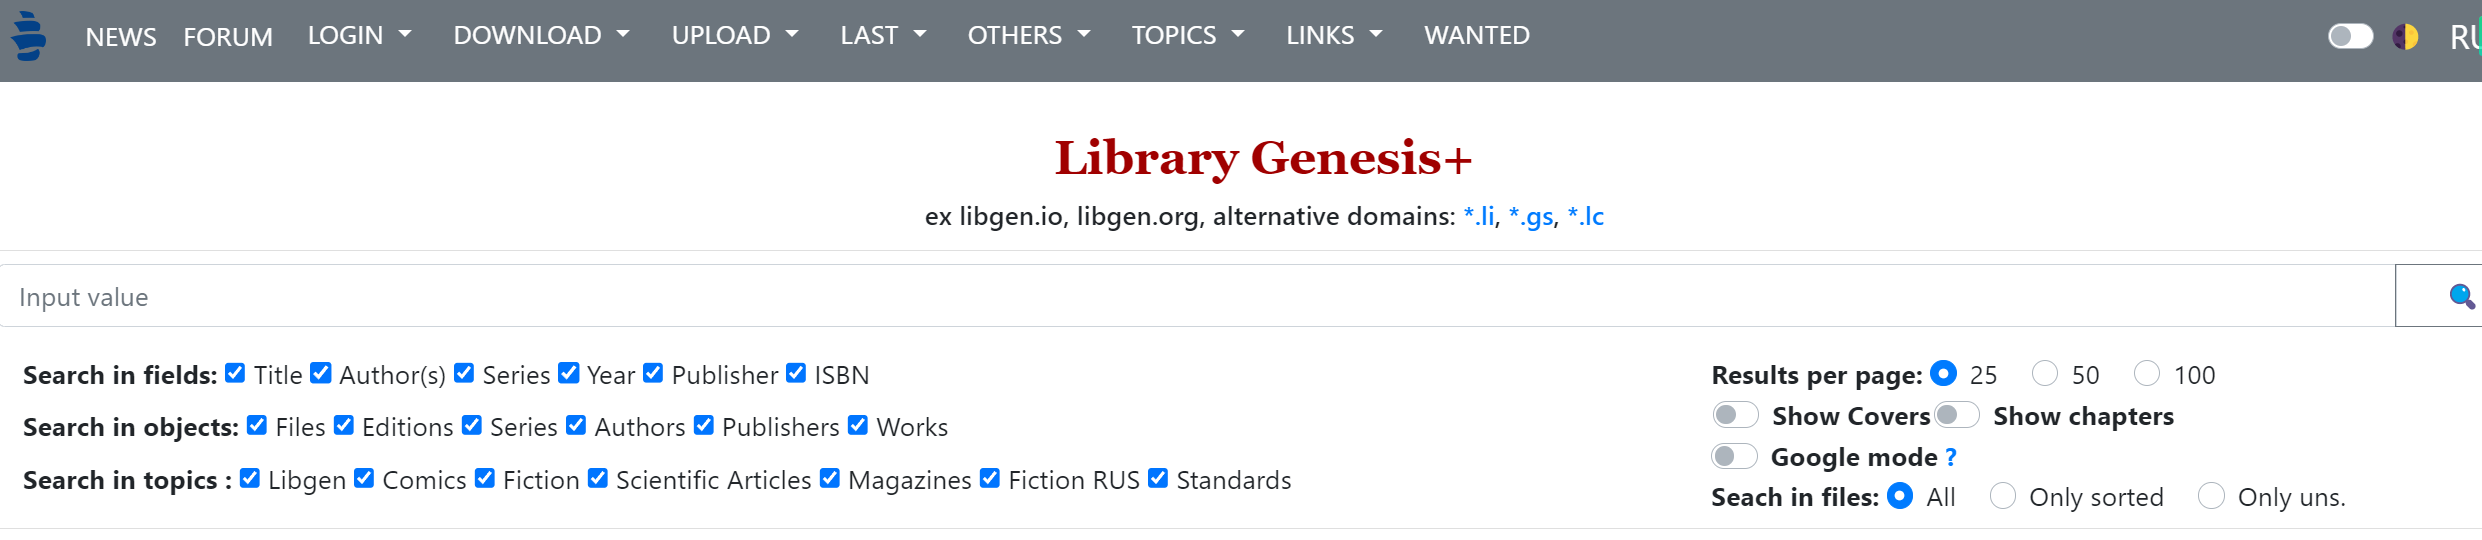
Task: Turn on Show chapters switch
Action: pos(1956,415)
